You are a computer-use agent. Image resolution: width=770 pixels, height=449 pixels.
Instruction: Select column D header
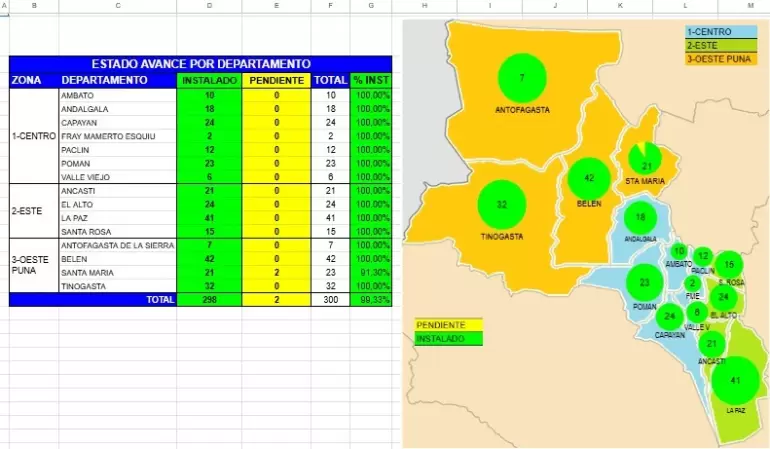[209, 6]
